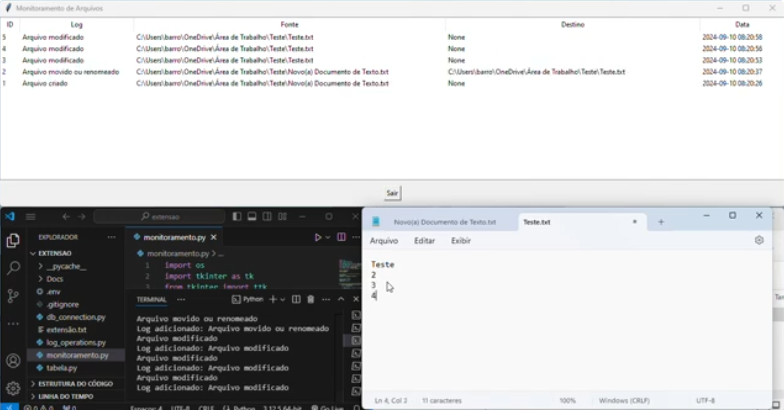Toggle the primary sidebar layout icon
The width and height of the screenshot is (784, 410).
click(236, 216)
